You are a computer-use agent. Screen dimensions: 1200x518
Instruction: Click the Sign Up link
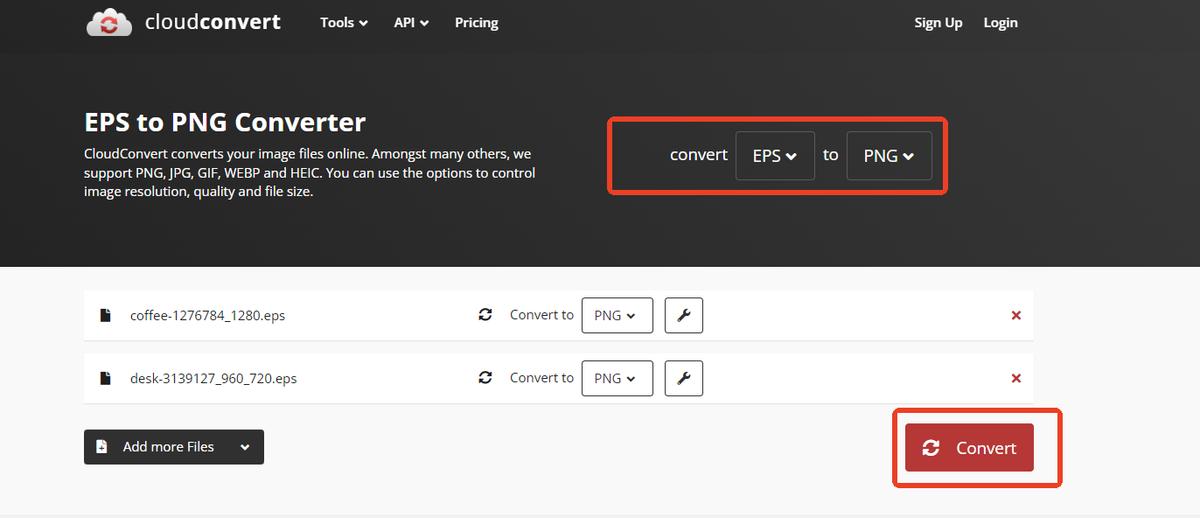pyautogui.click(x=938, y=22)
